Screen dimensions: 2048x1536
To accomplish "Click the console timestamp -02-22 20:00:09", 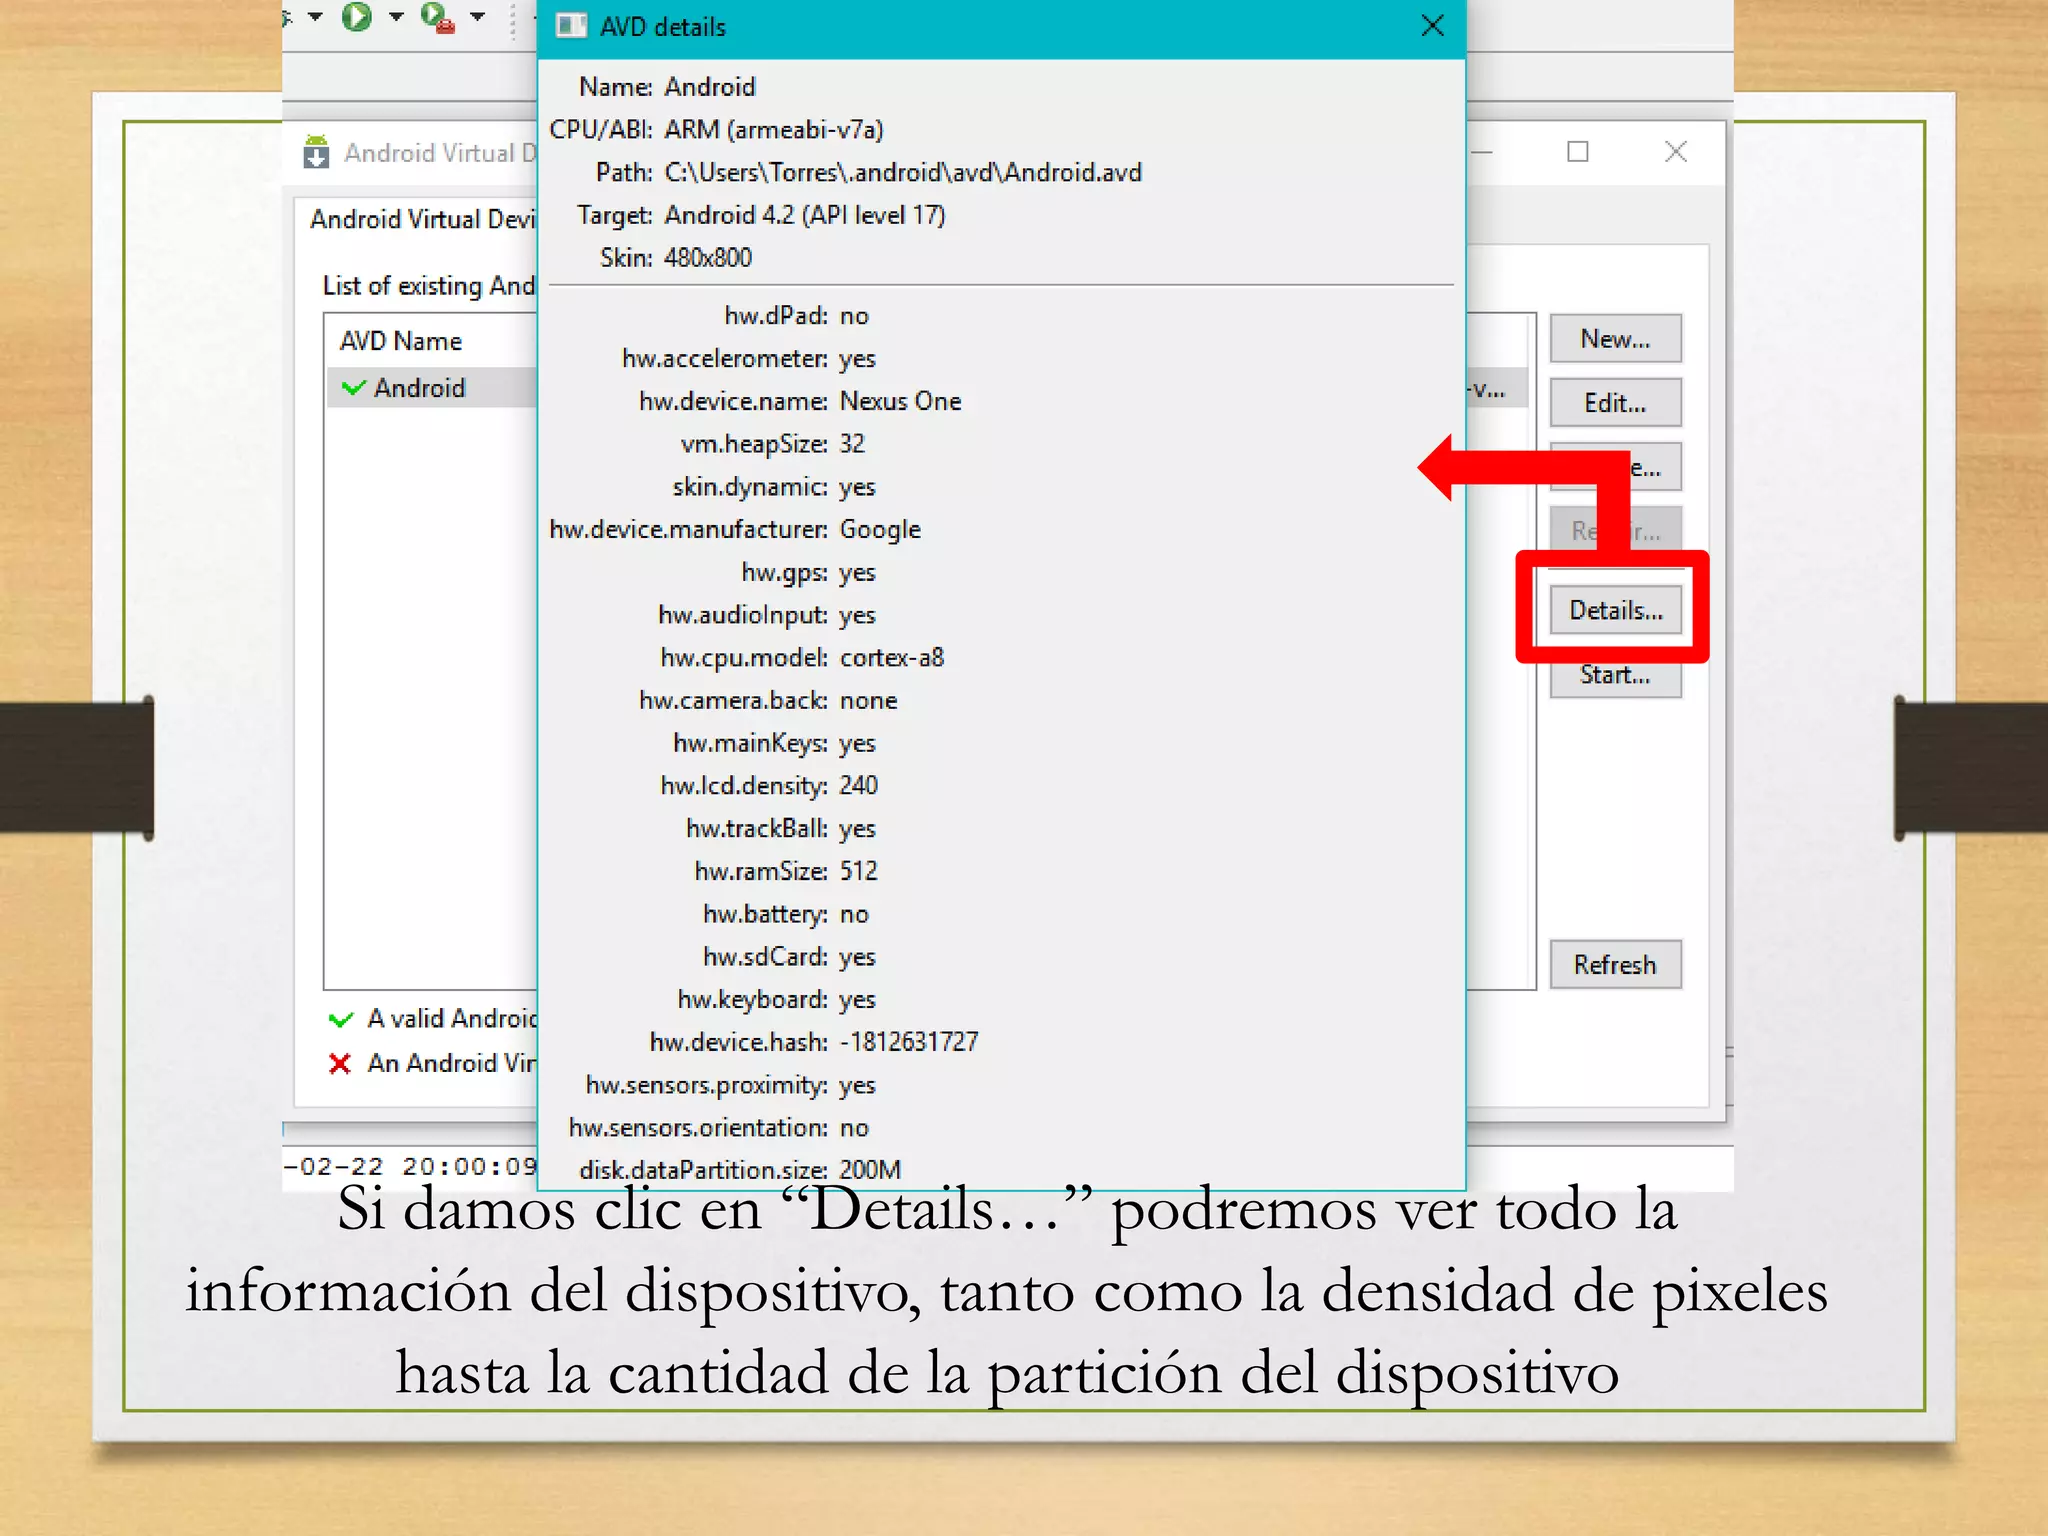I will click(x=410, y=1167).
